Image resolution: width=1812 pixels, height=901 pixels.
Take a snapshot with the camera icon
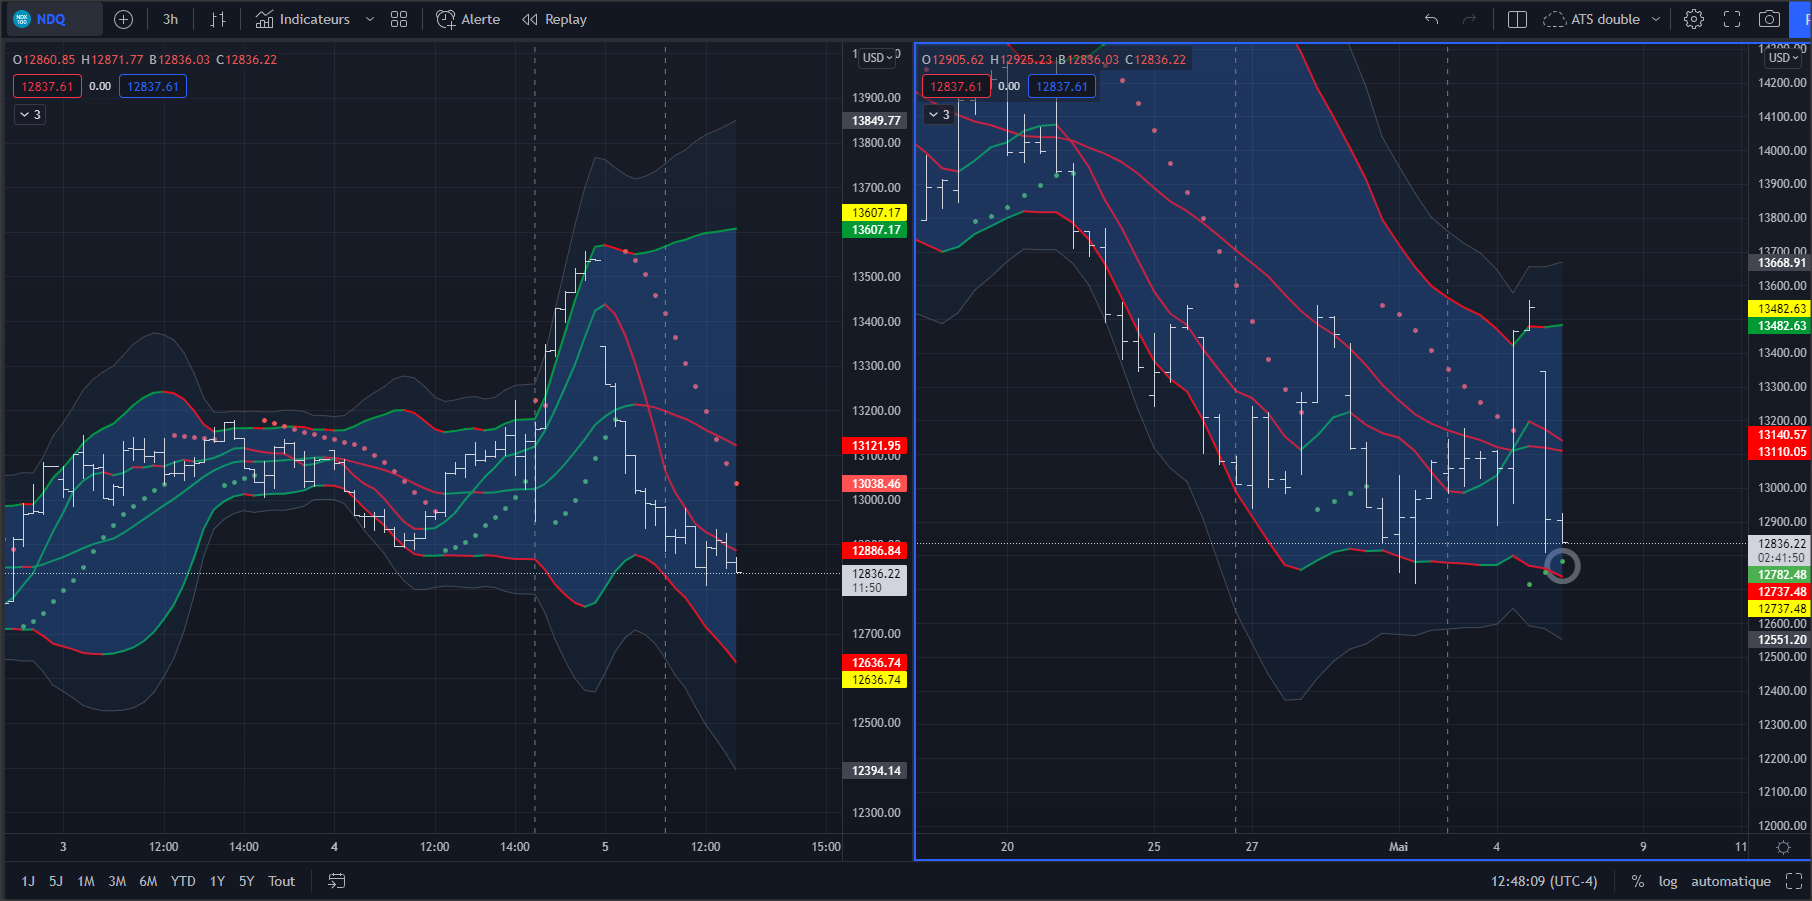[1769, 19]
